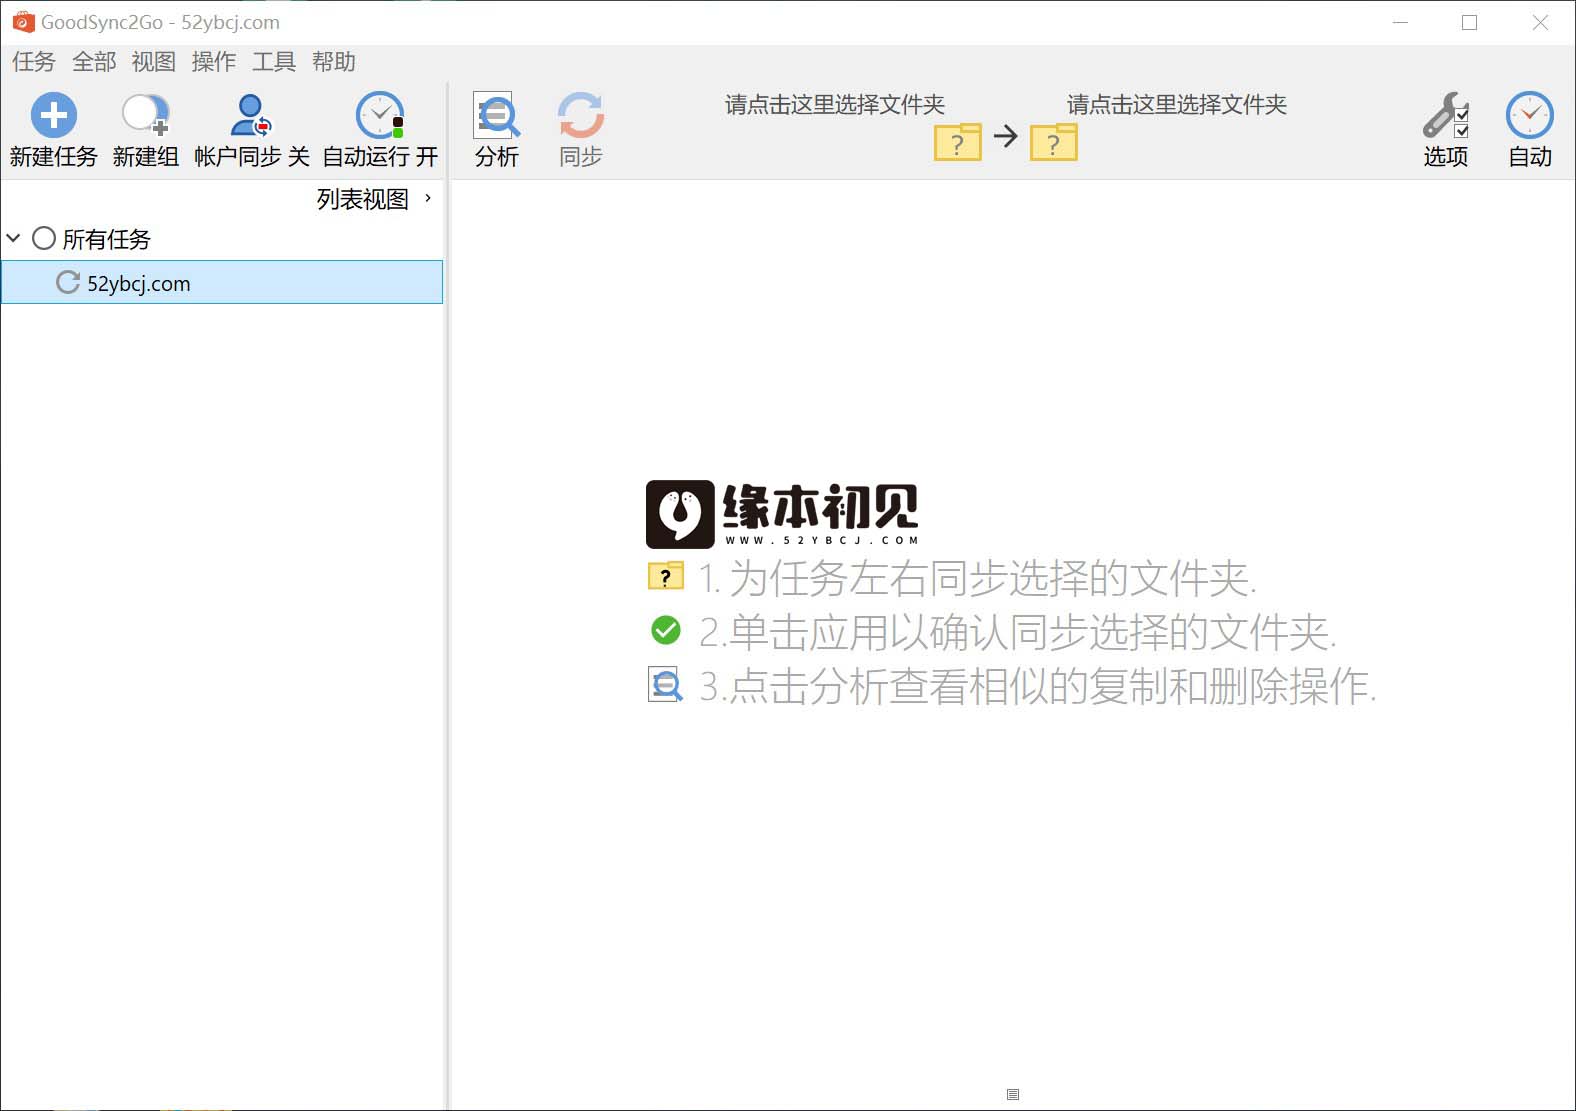Click left 请点击这里选择文件夹 link

click(835, 104)
